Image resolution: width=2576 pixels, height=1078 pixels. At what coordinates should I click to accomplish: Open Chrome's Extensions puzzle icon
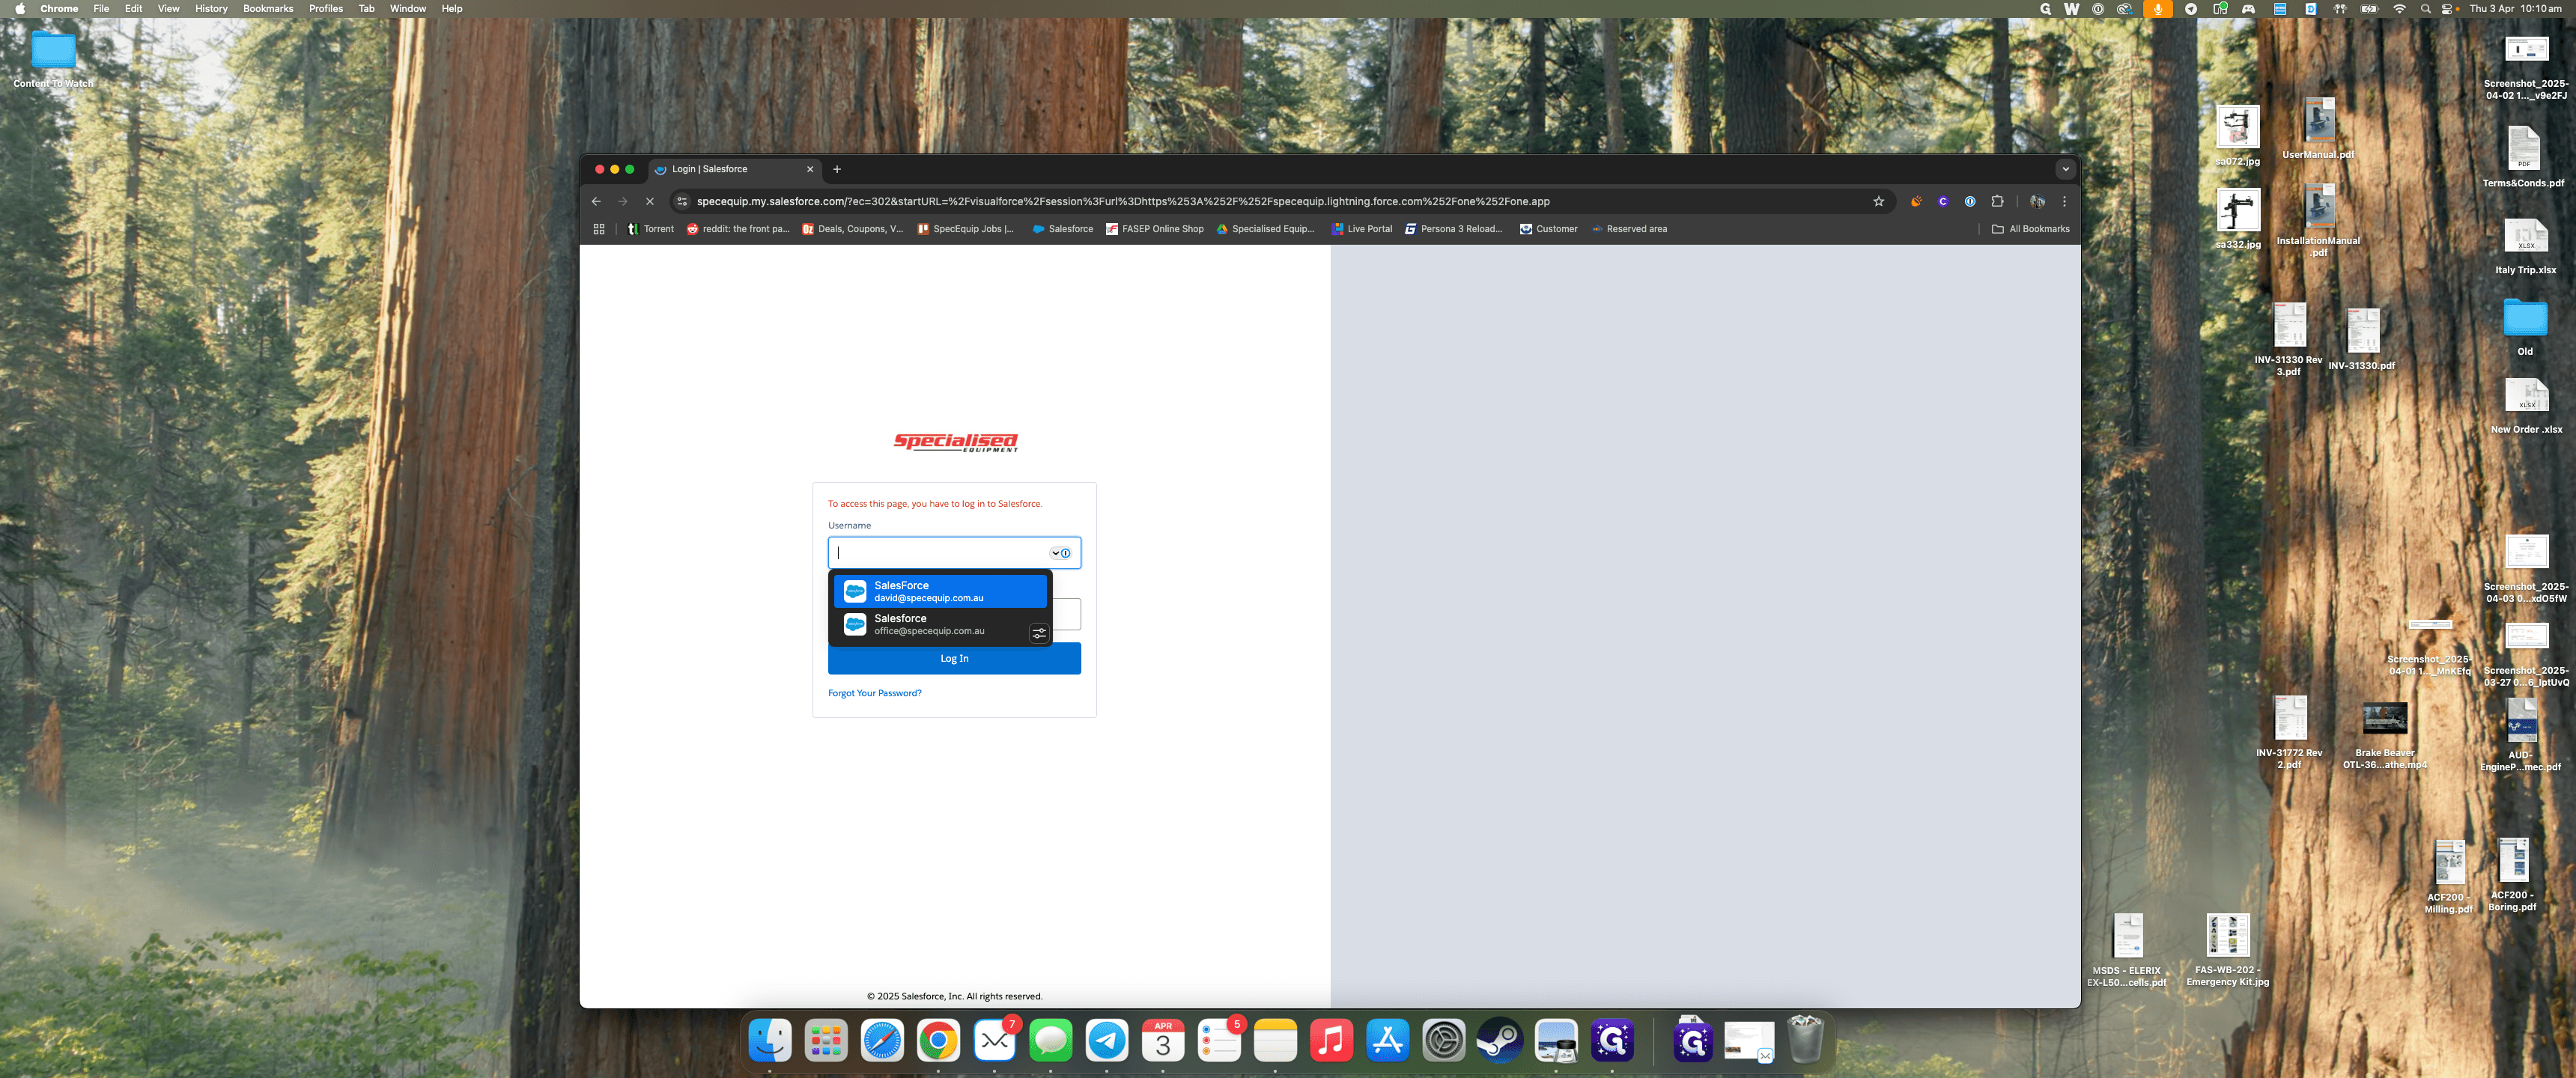[x=1997, y=201]
